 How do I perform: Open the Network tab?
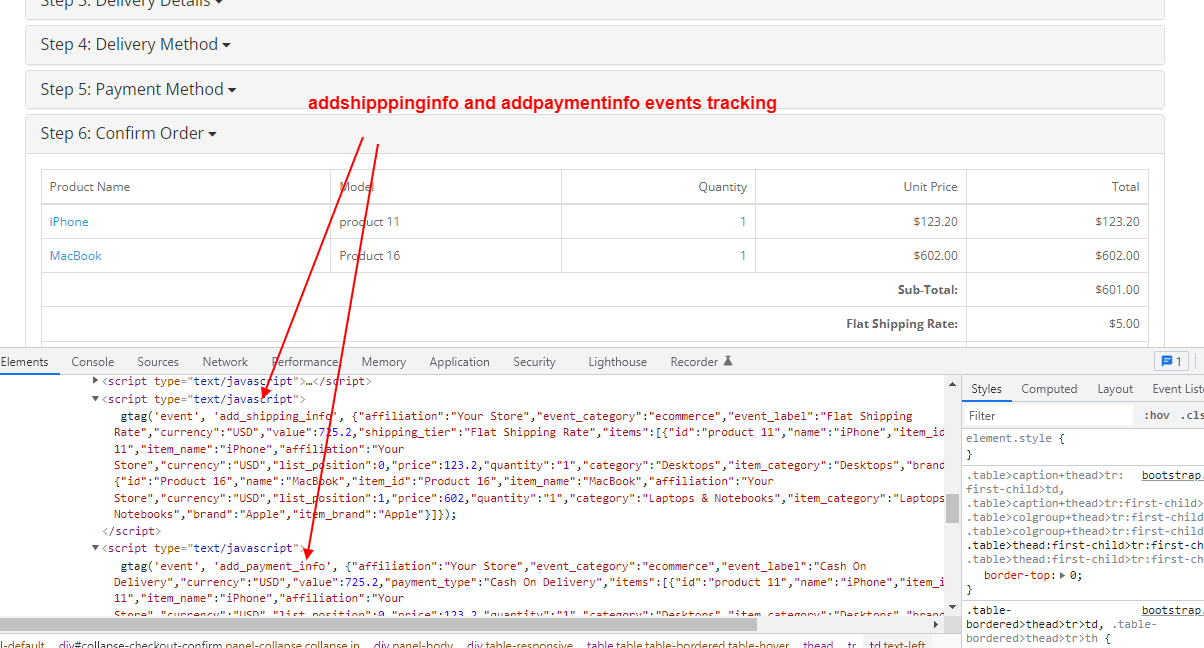(x=225, y=362)
